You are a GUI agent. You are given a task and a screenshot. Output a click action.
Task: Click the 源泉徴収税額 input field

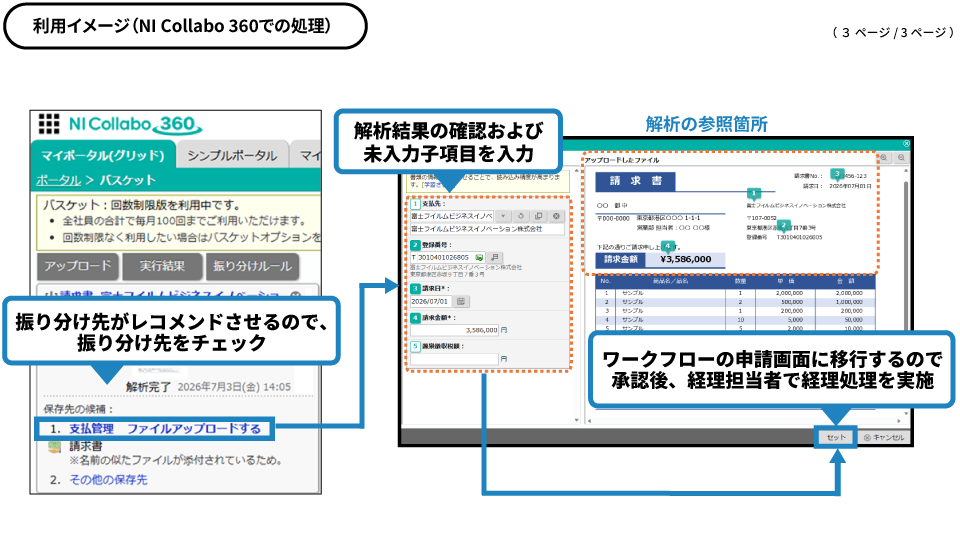tap(454, 359)
